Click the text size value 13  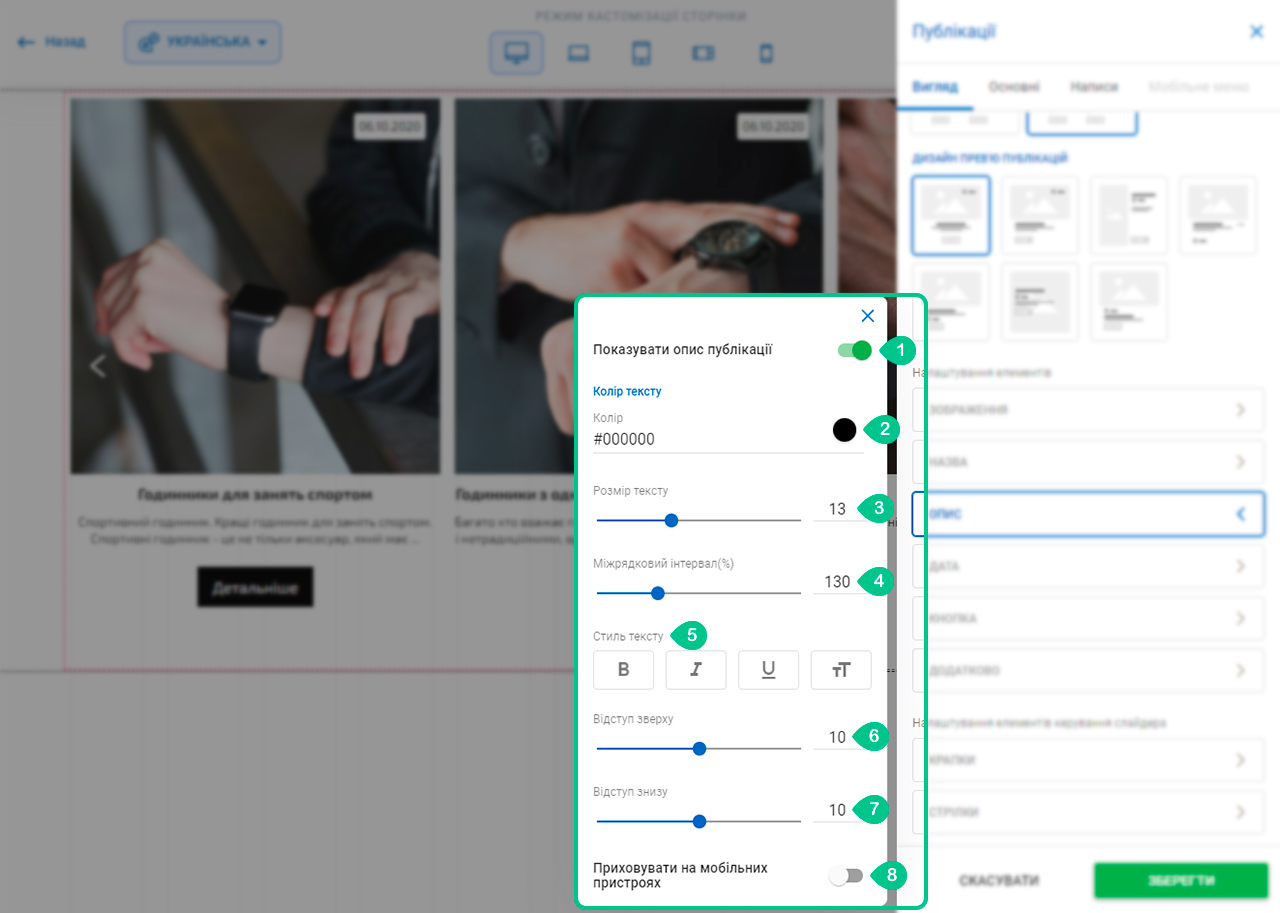point(837,509)
